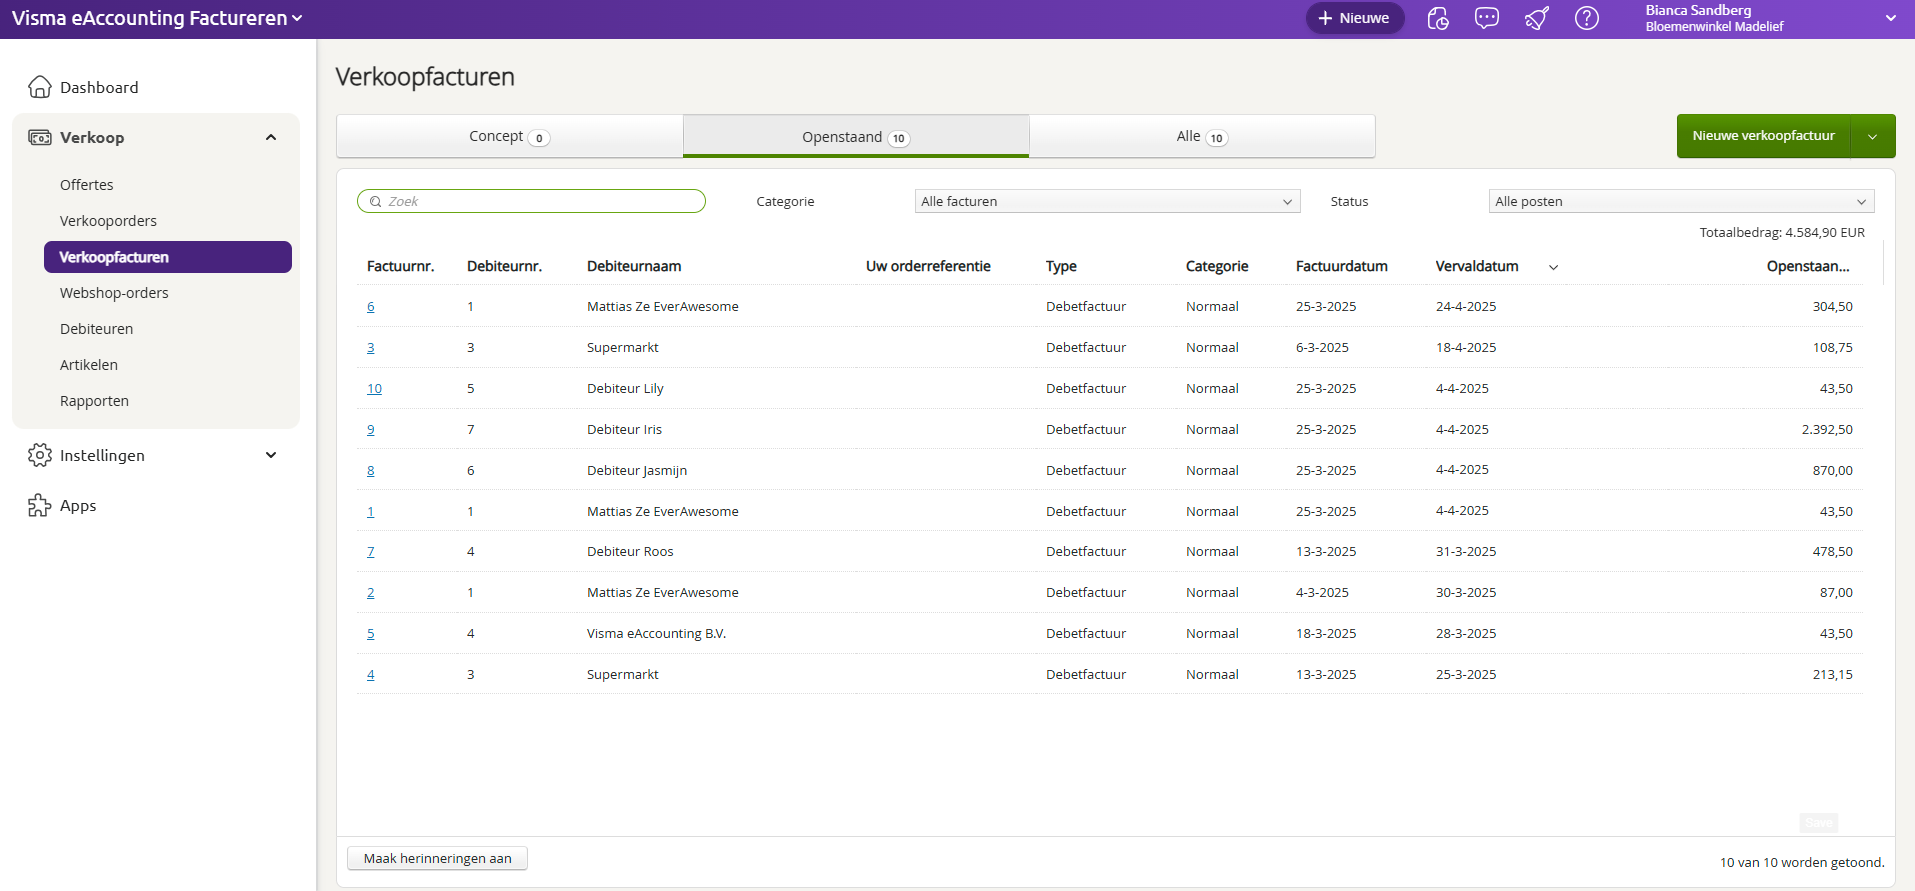Image resolution: width=1915 pixels, height=891 pixels.
Task: Open the Alle facturen category dropdown
Action: pyautogui.click(x=1107, y=201)
